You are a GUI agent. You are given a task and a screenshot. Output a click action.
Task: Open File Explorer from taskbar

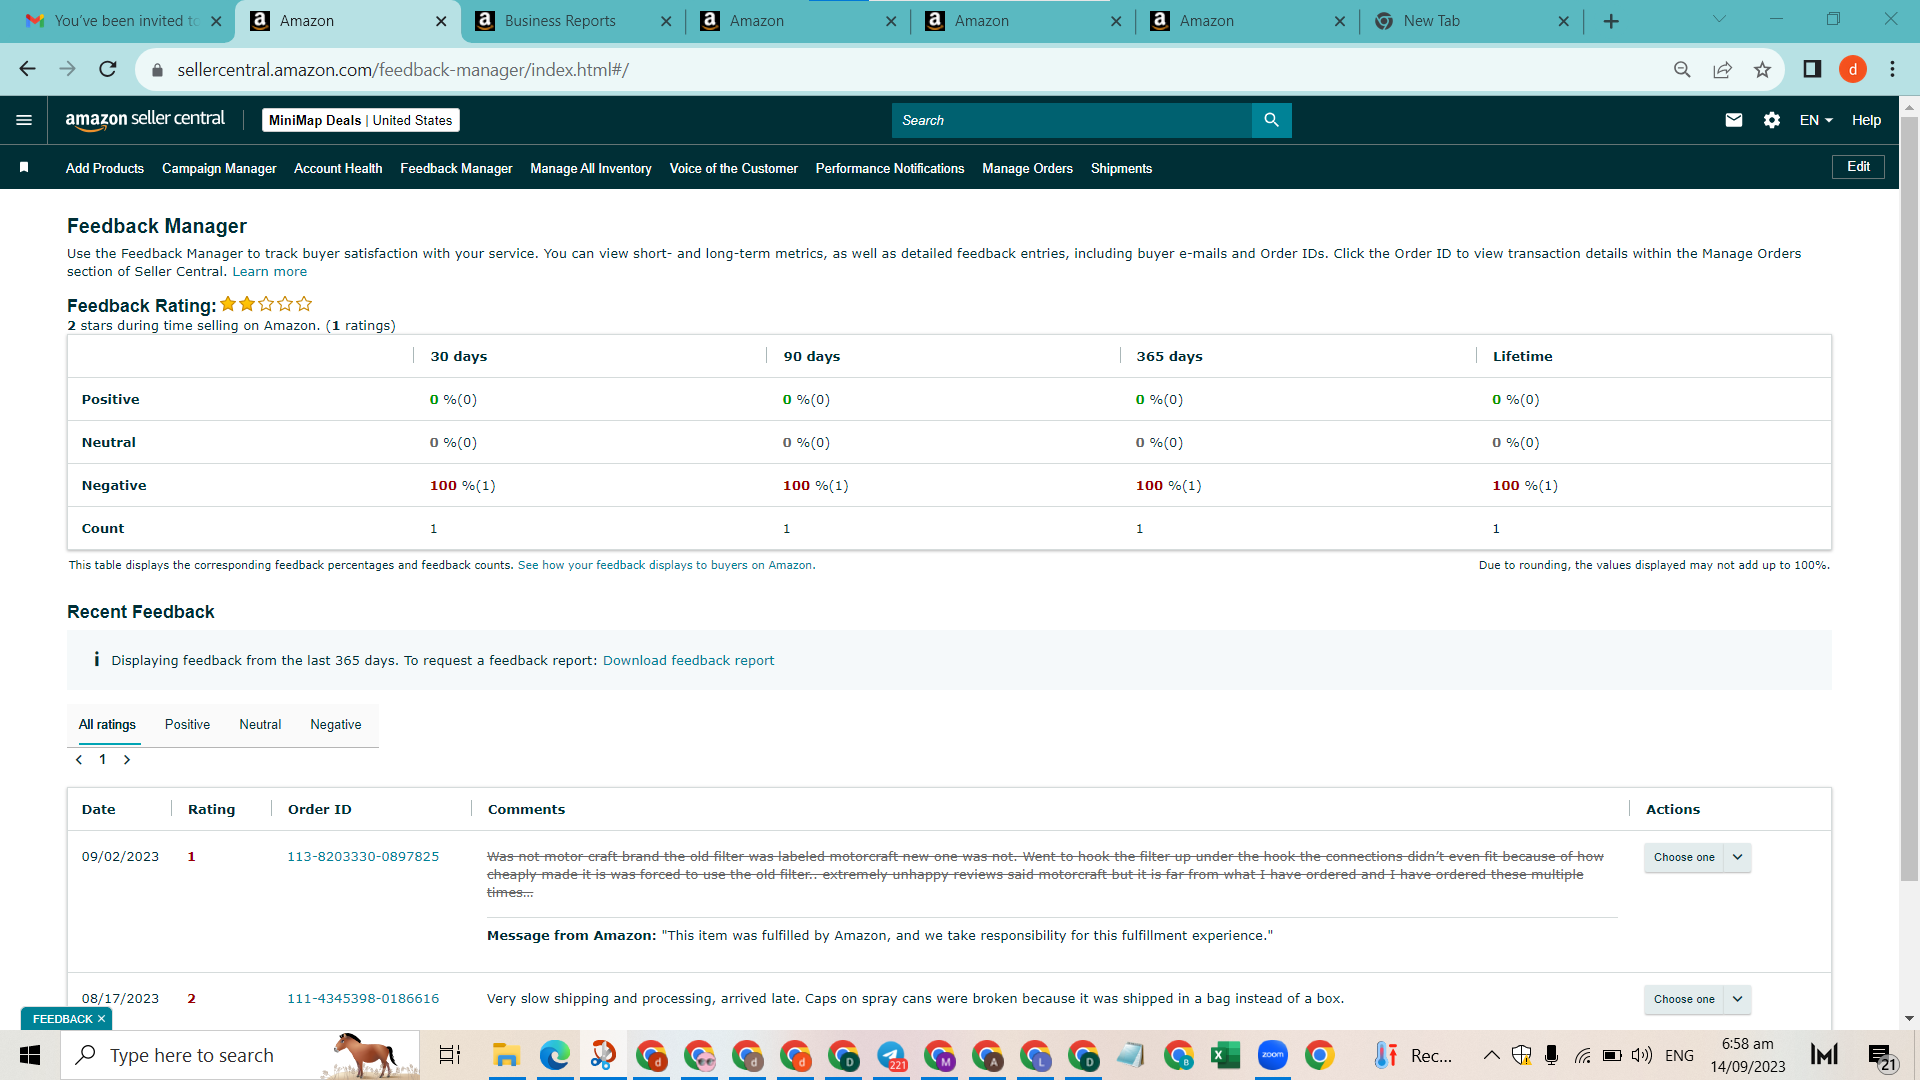[x=506, y=1055]
